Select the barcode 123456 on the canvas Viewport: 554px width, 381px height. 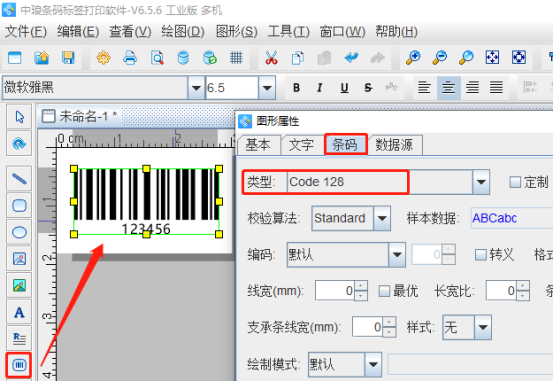point(146,201)
